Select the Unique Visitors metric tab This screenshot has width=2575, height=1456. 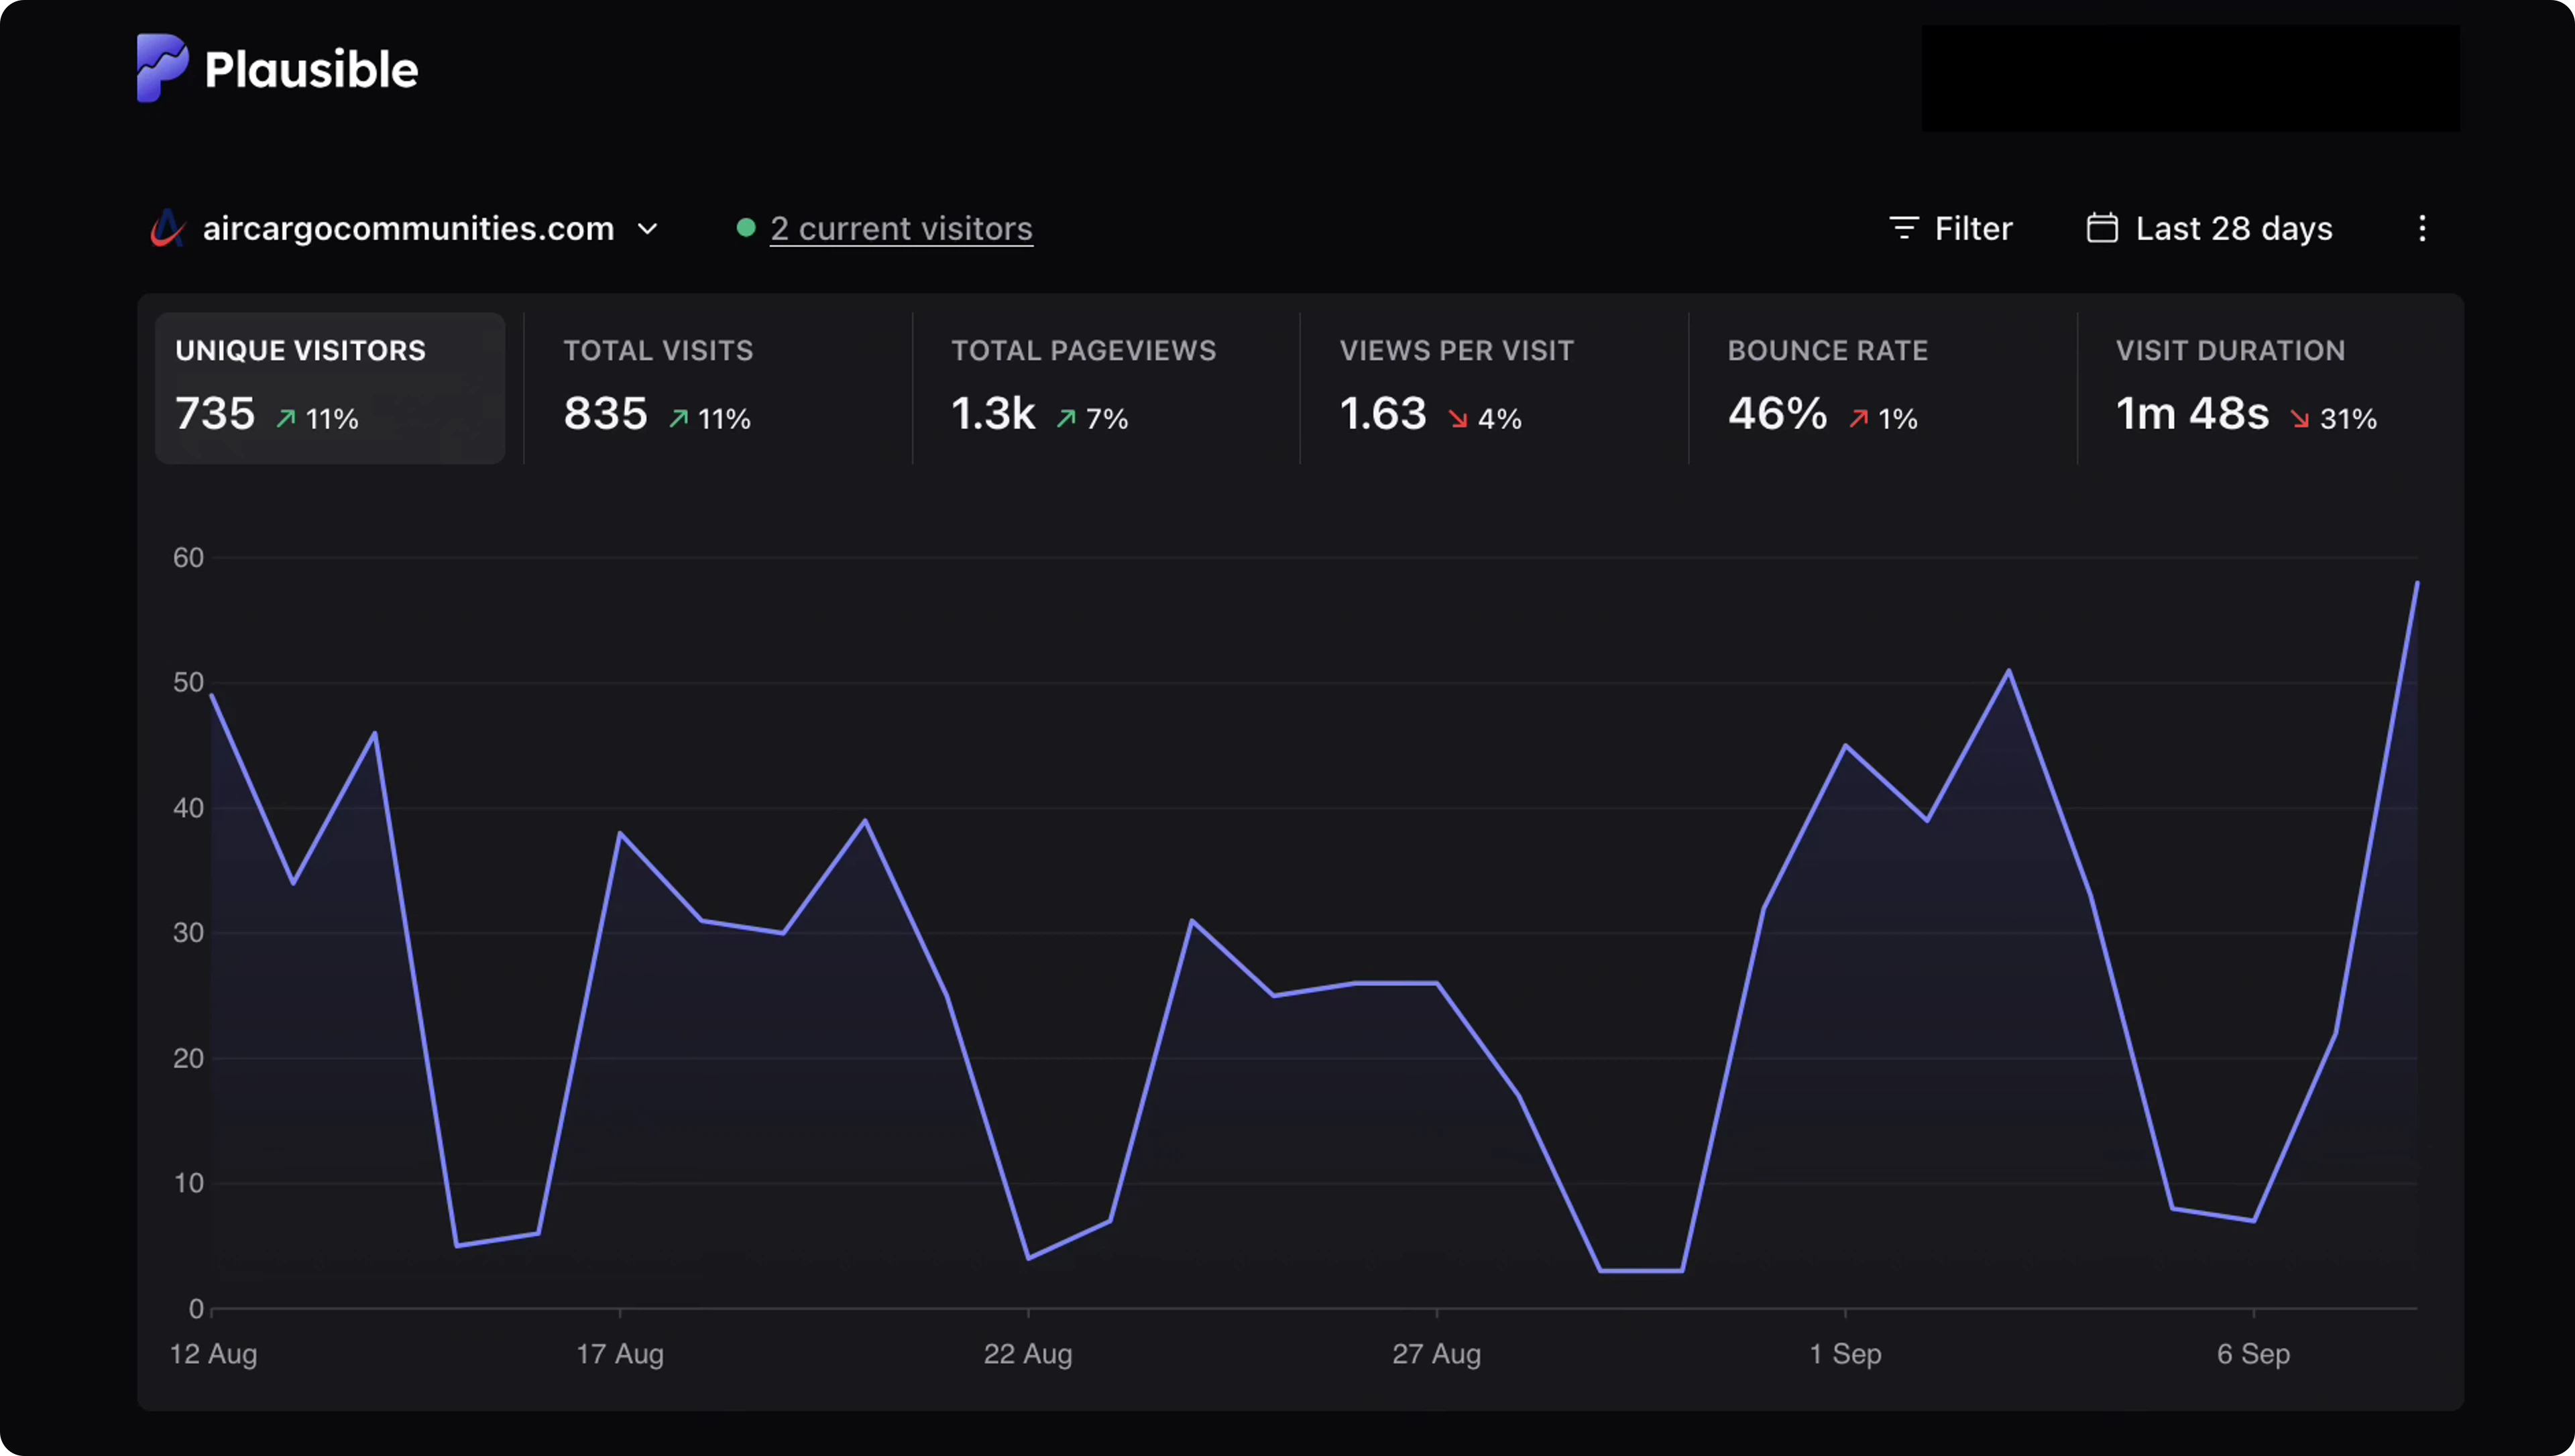(x=330, y=388)
